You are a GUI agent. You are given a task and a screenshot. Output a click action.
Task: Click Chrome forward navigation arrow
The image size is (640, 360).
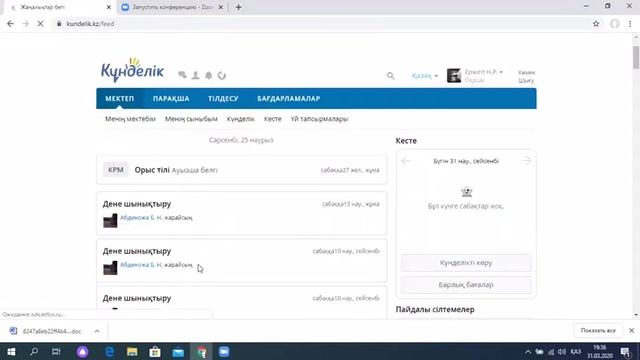(x=25, y=24)
